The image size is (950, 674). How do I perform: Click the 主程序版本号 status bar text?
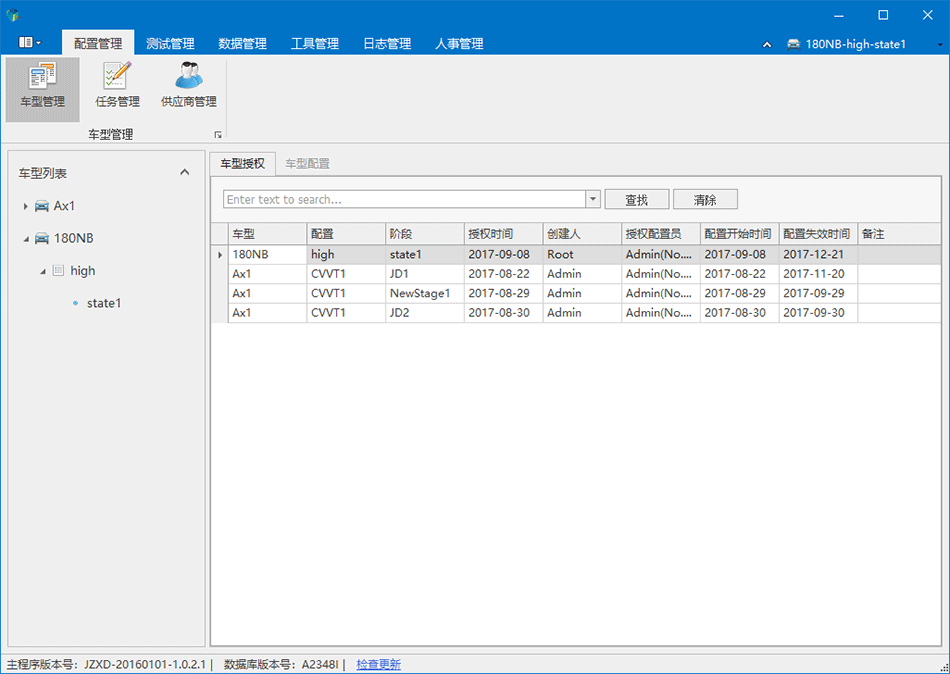[107, 664]
